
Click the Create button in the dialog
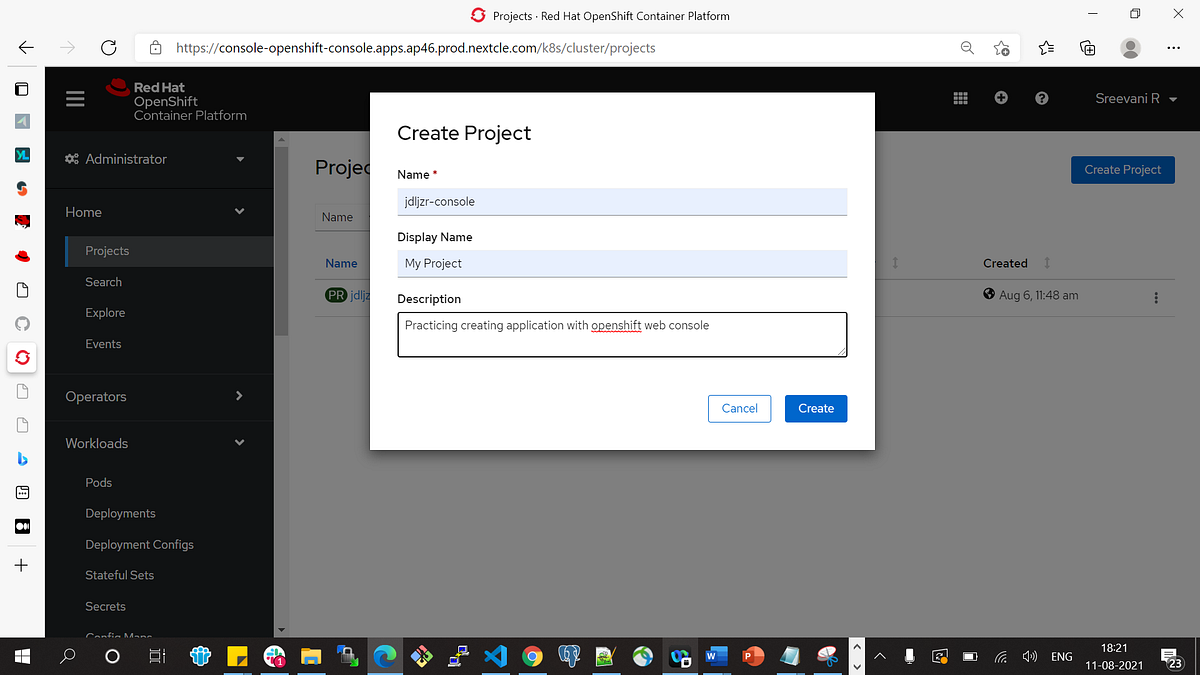point(816,408)
